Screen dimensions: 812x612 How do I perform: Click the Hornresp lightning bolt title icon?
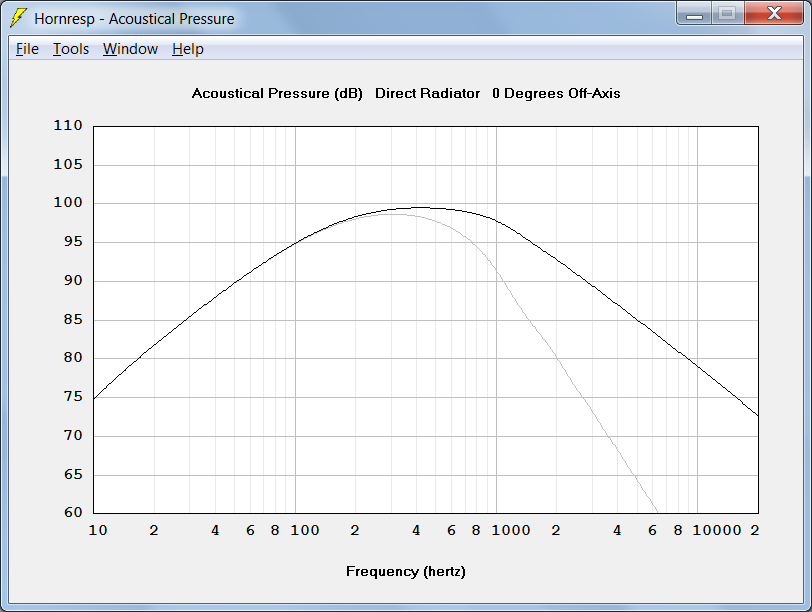tap(18, 18)
